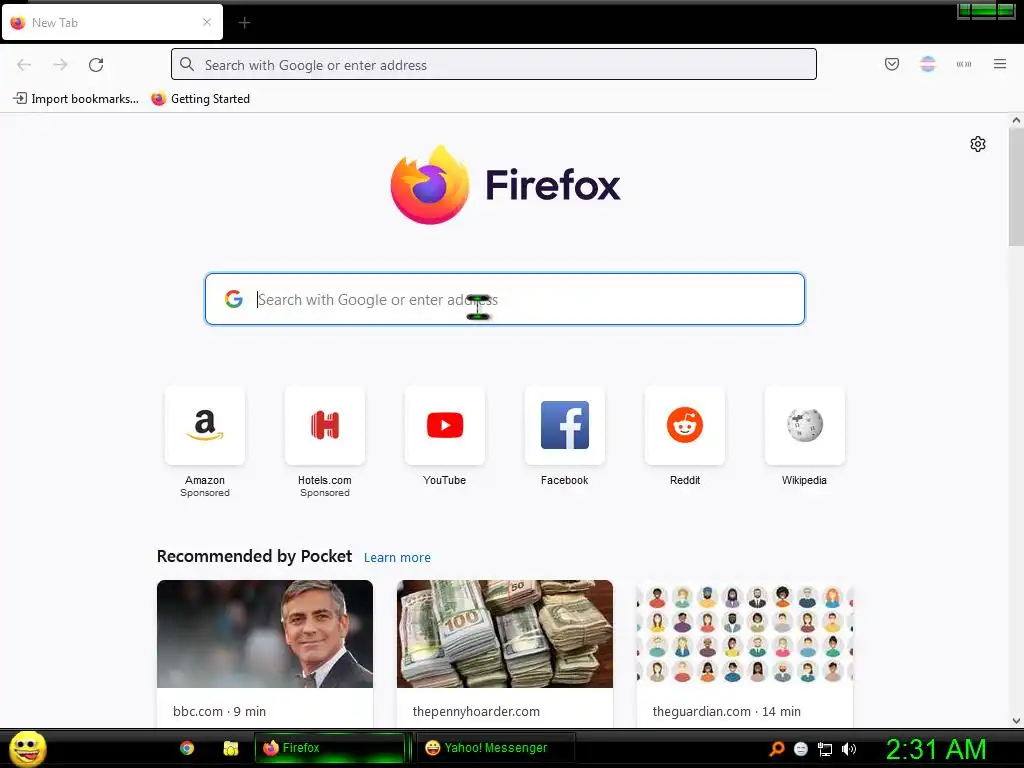This screenshot has height=768, width=1024.
Task: Click the speaker volume tray icon
Action: click(849, 749)
